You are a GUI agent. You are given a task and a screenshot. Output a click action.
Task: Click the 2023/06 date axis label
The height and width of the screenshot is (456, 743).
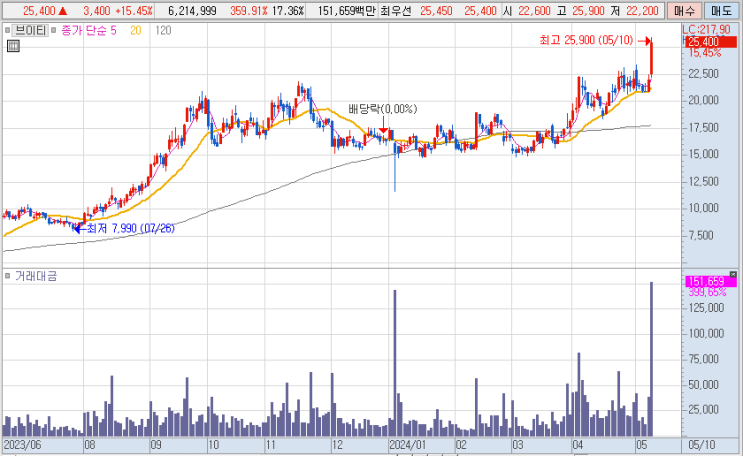pos(22,445)
